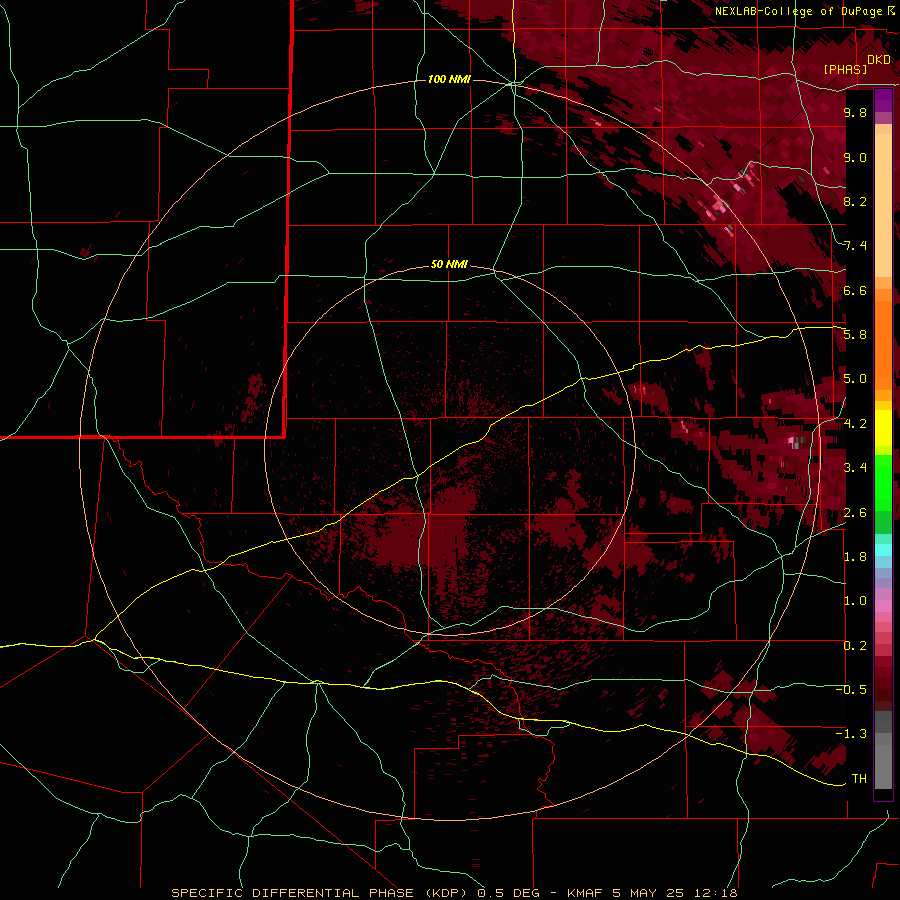Click the 6.6 scale value
900x900 pixels.
coord(855,290)
